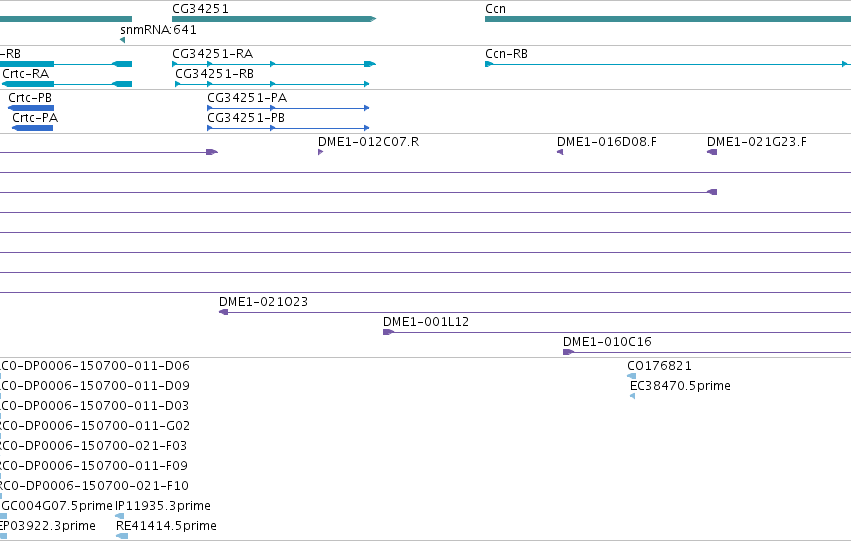
Task: Click the DME1-016D08.F arrow marker
Action: point(560,152)
